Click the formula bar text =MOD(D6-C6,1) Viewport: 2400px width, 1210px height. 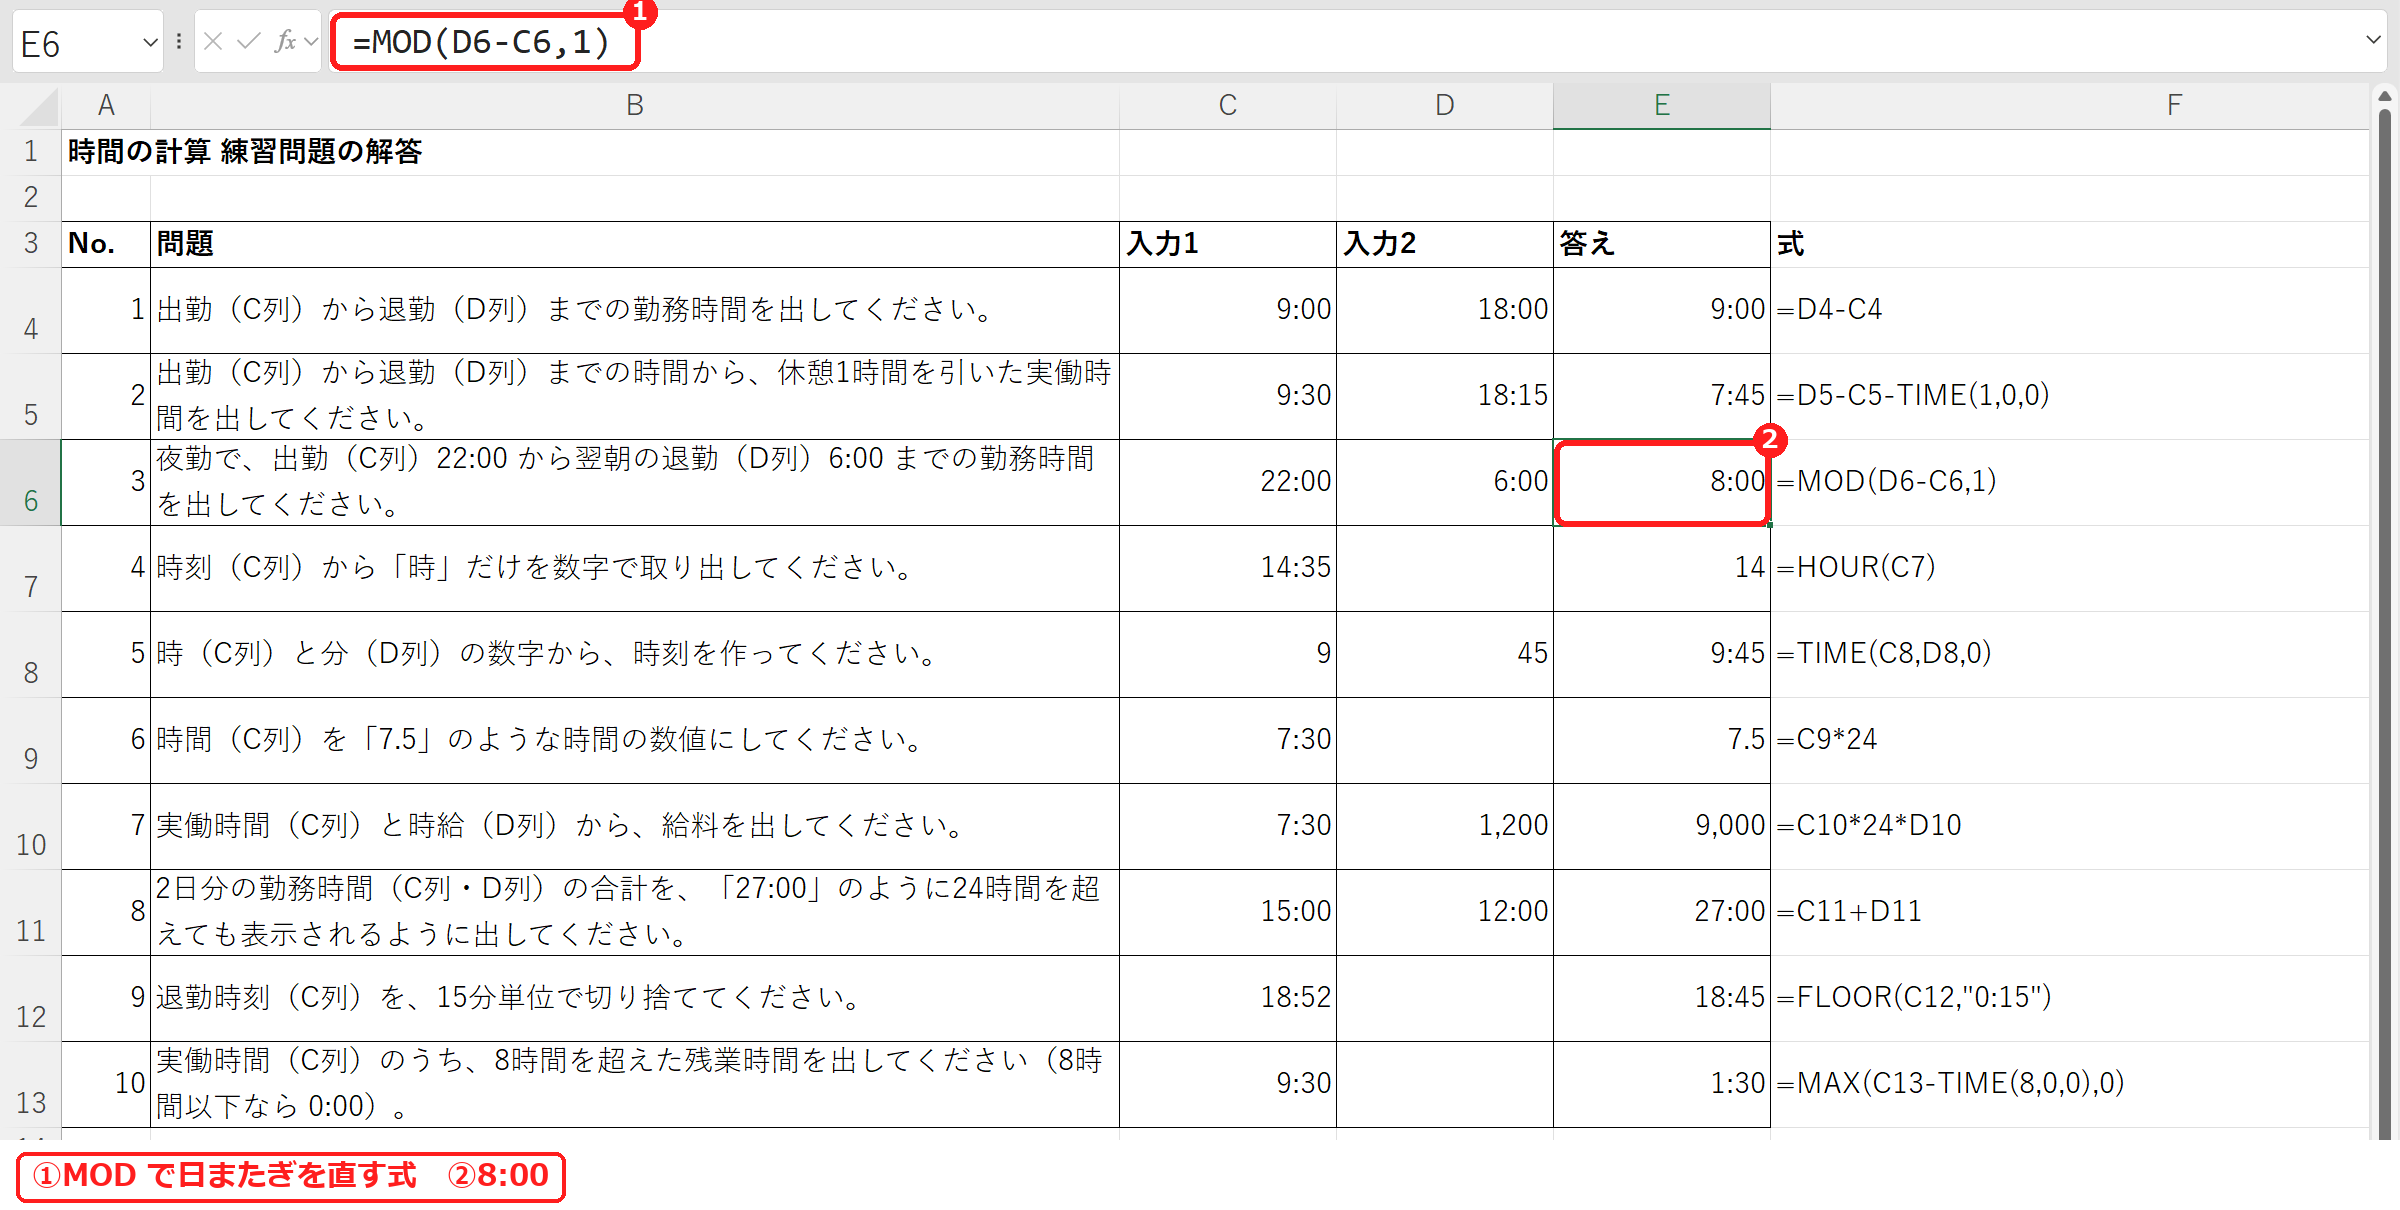point(481,42)
